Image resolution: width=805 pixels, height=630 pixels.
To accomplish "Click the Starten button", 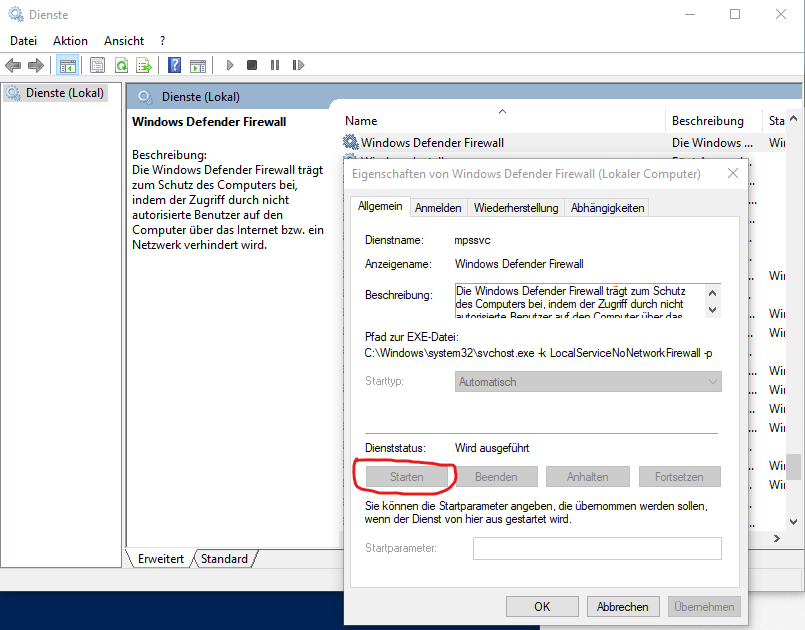I will pos(407,477).
